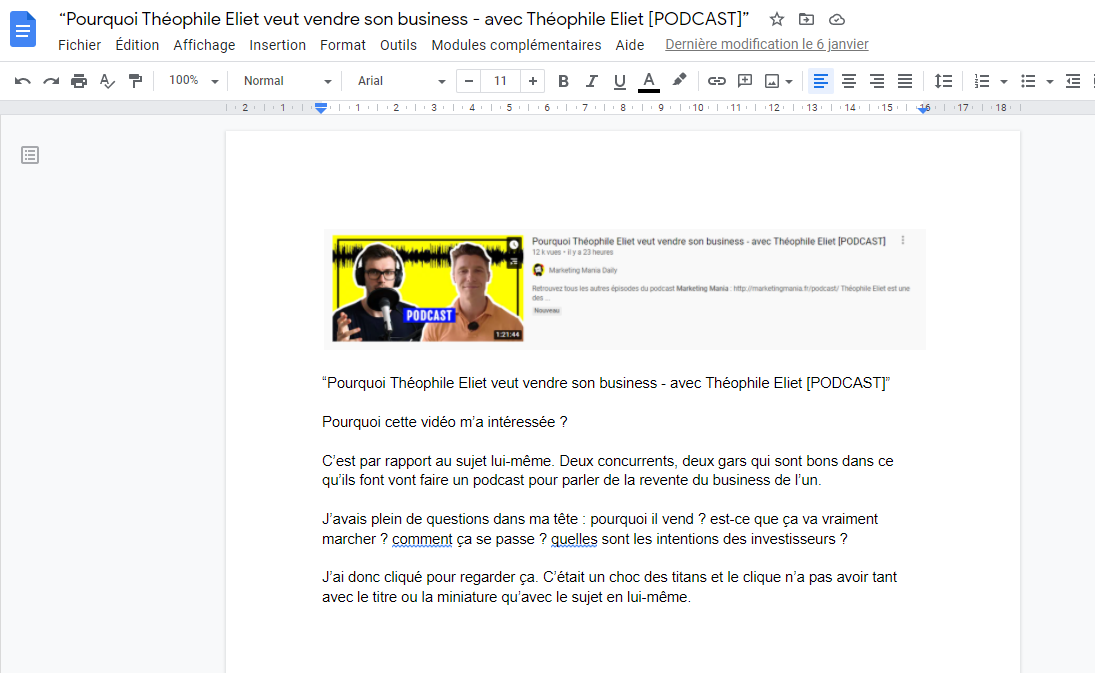This screenshot has height=673, width=1095.
Task: Open the Insertion menu
Action: [277, 45]
